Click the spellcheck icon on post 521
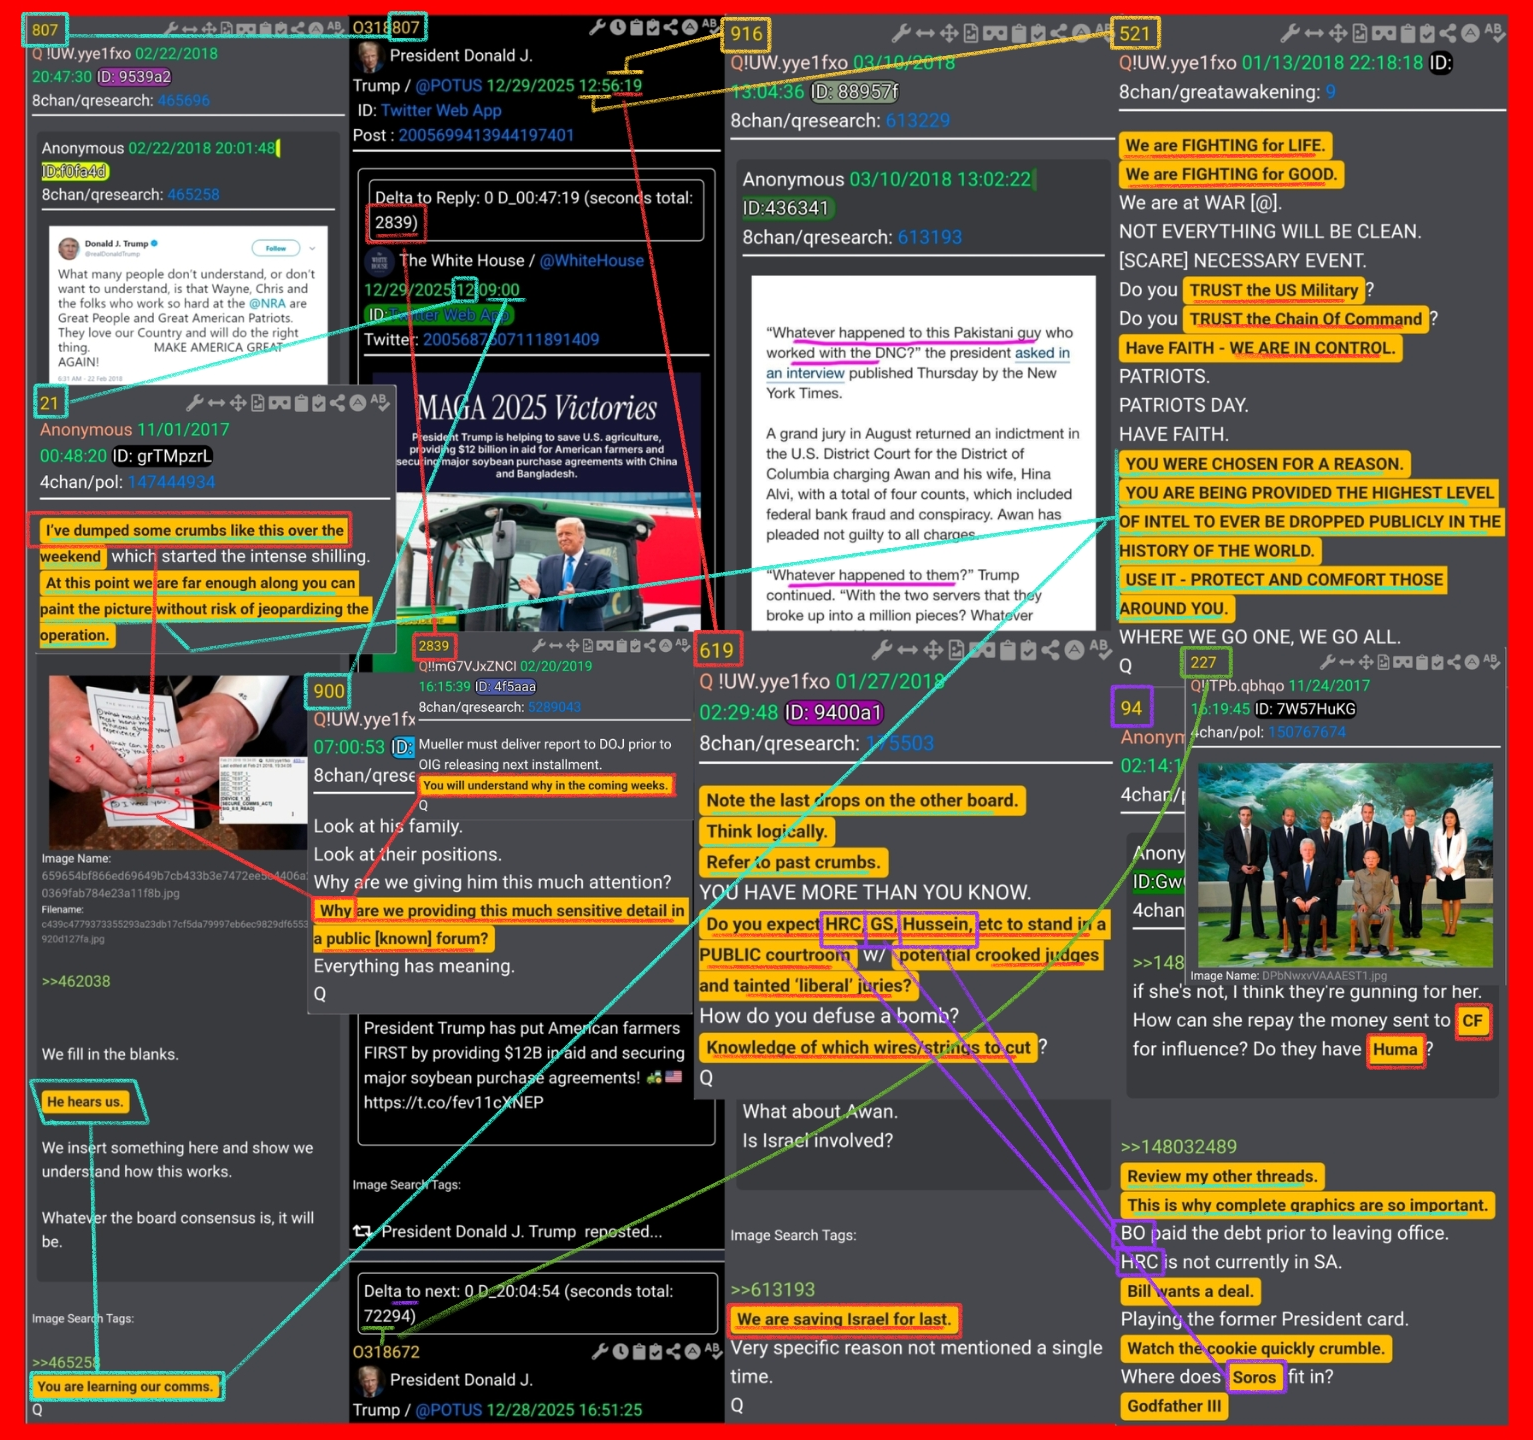 [x=1494, y=33]
